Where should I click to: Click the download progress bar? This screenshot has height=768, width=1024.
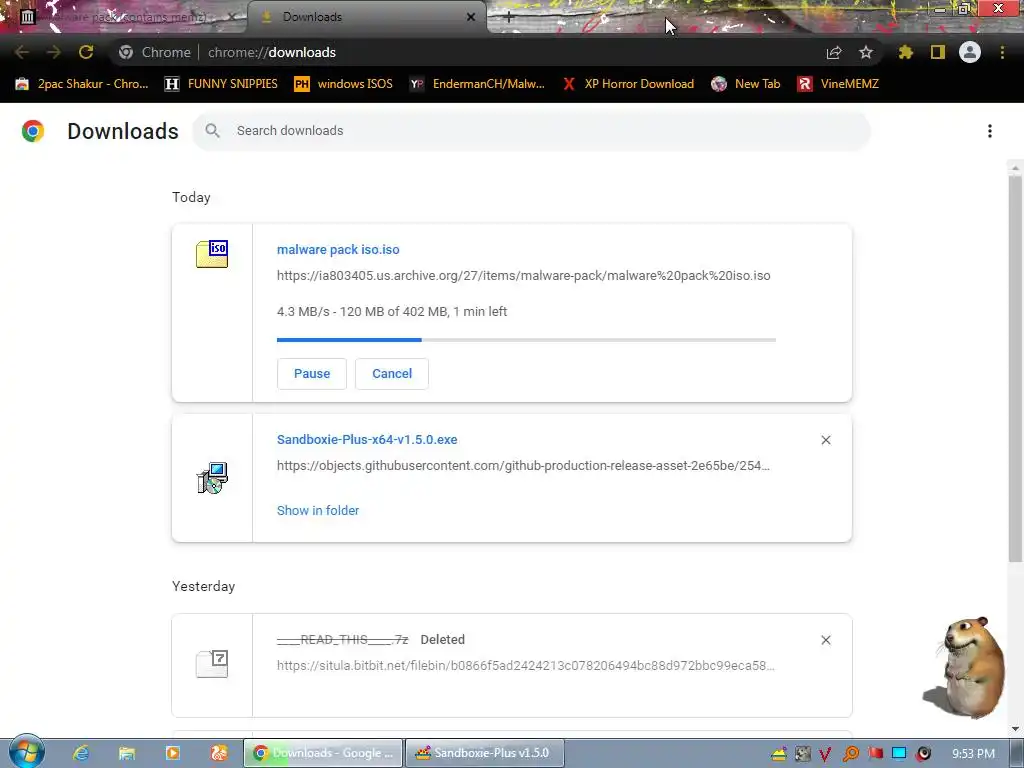coord(526,340)
